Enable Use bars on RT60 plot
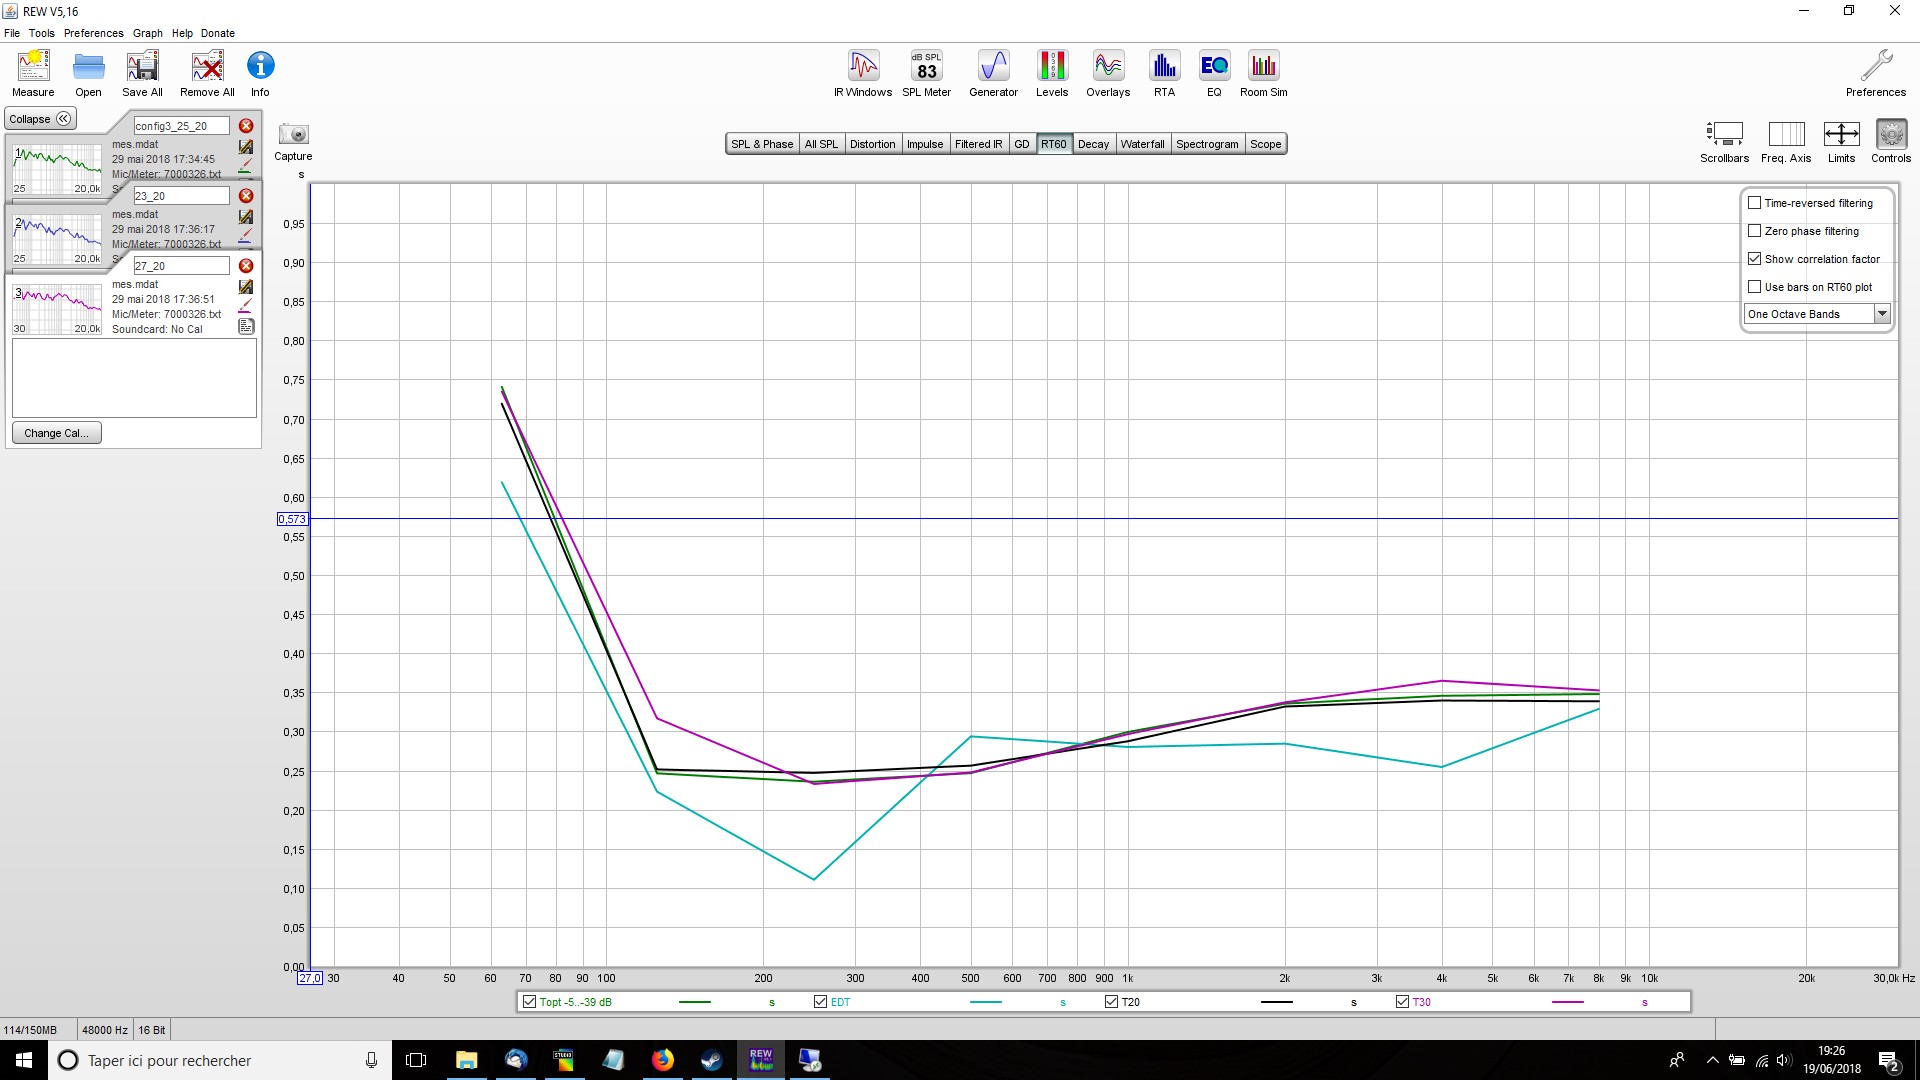The image size is (1920, 1080). (x=1754, y=287)
